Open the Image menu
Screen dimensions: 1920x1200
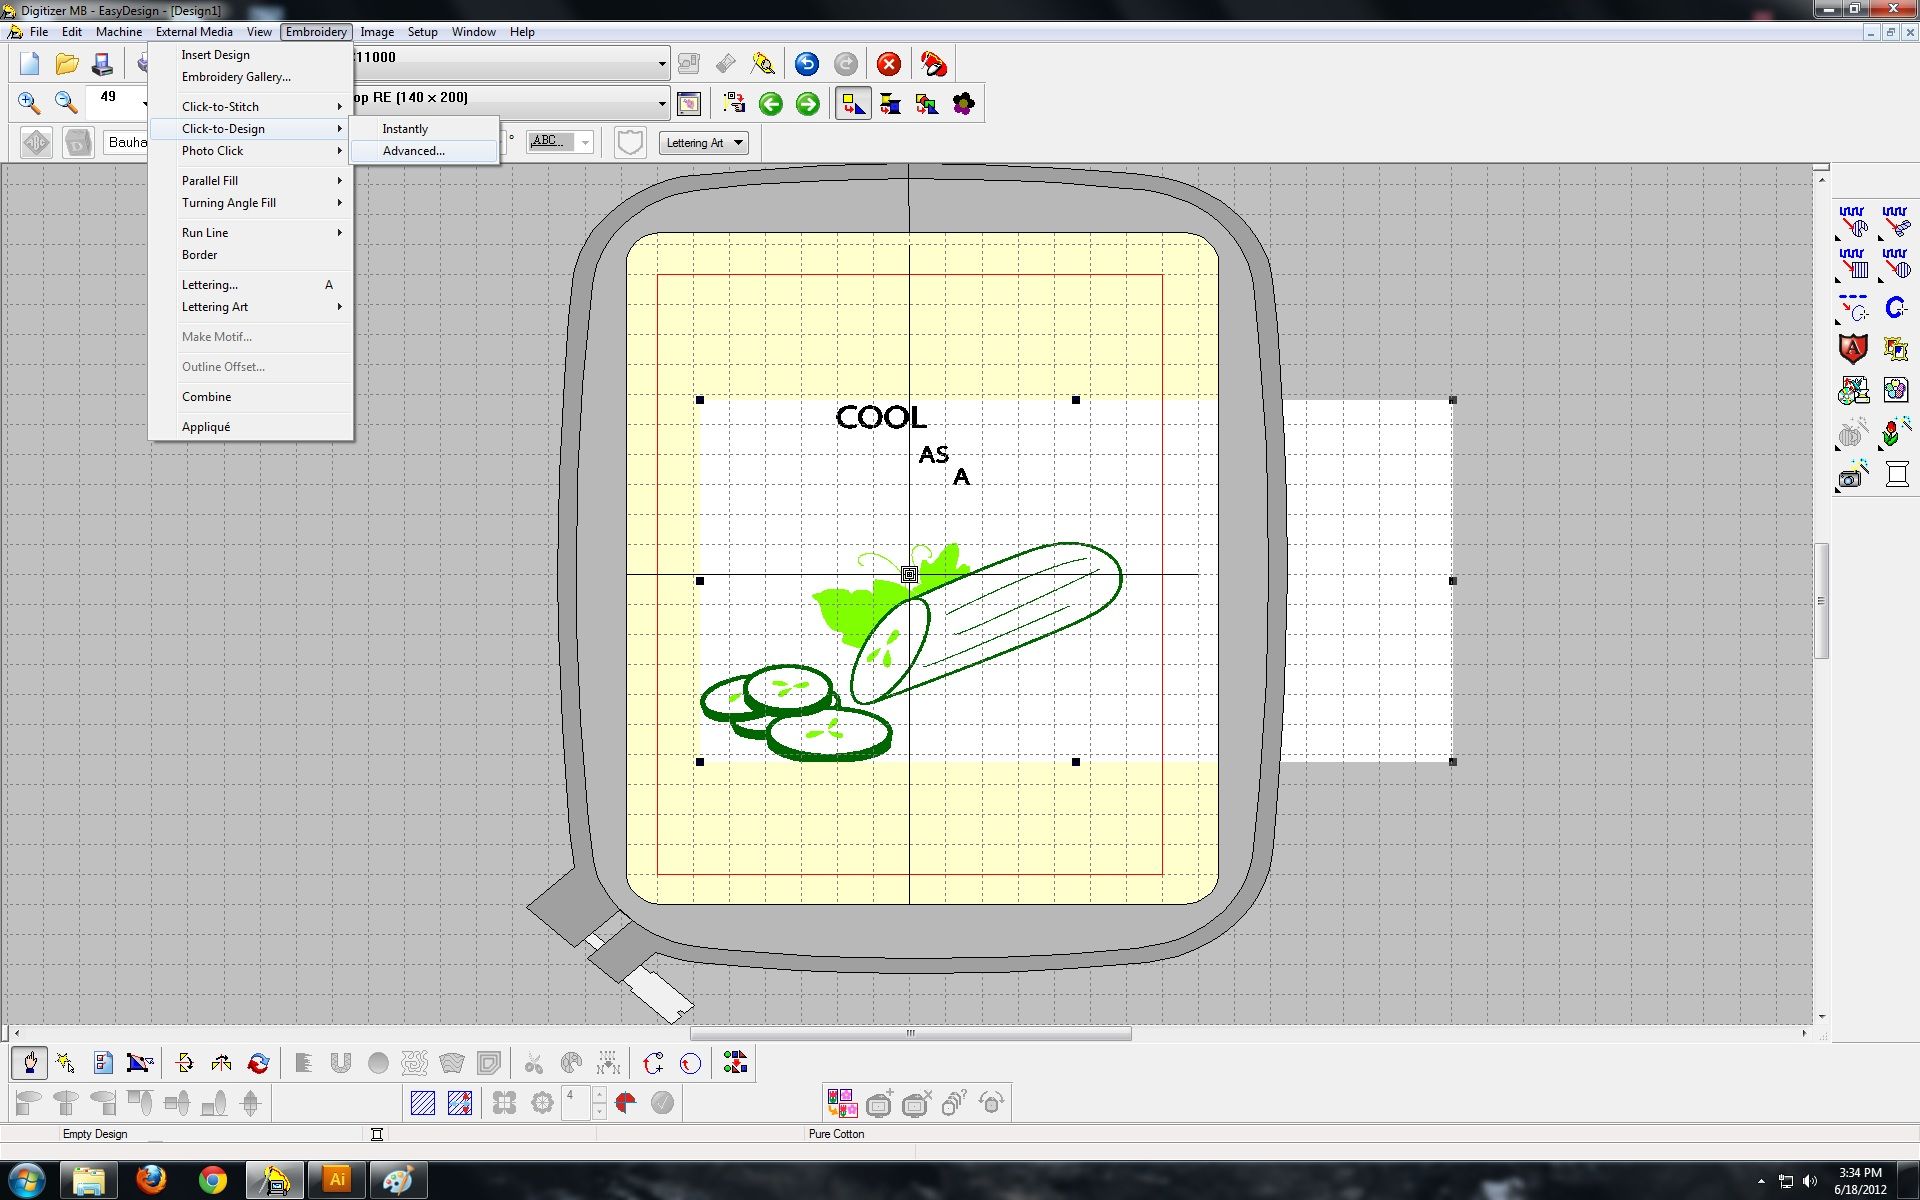[x=377, y=31]
